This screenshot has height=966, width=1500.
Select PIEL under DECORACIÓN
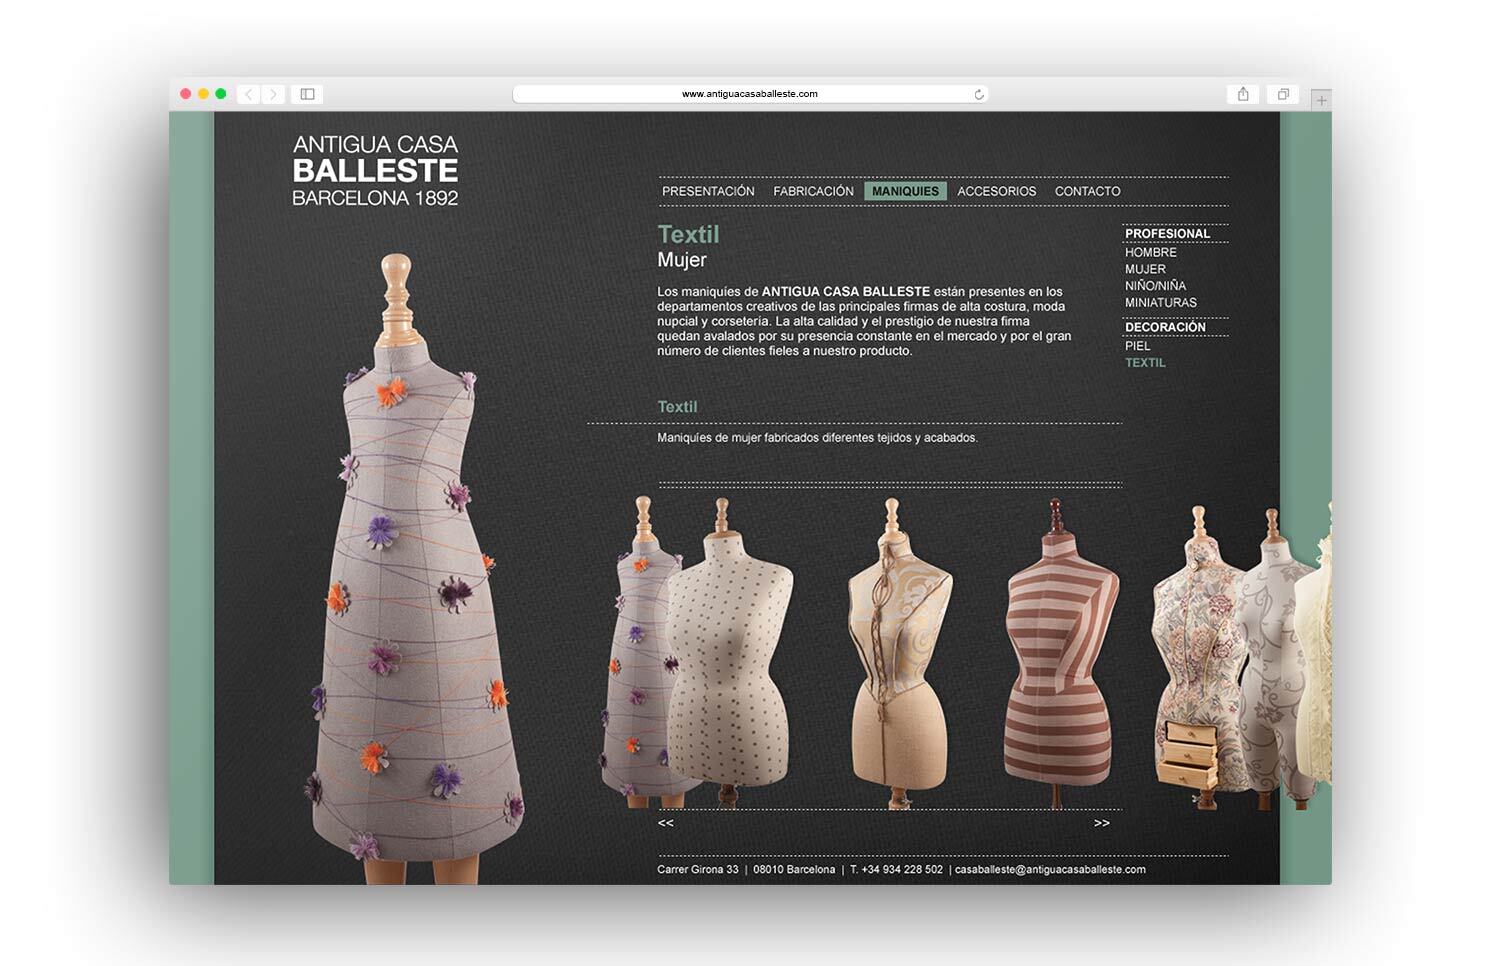point(1138,345)
